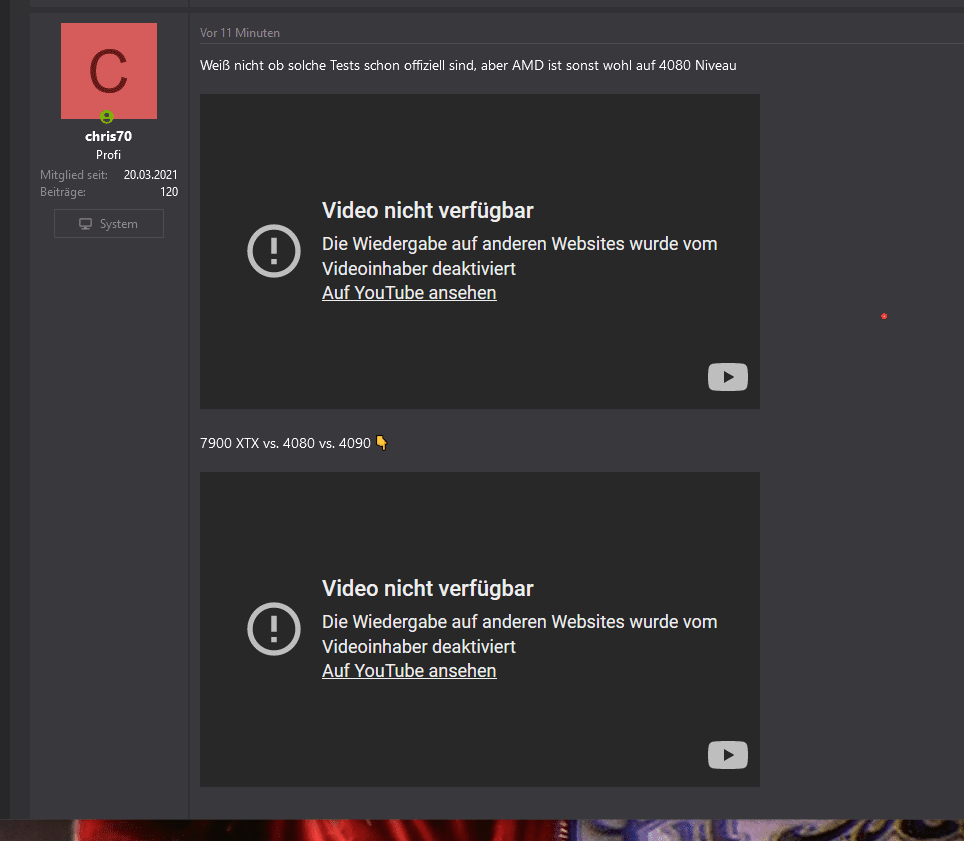Click YouTube logo in second video embed
Image resolution: width=964 pixels, height=841 pixels.
click(728, 755)
